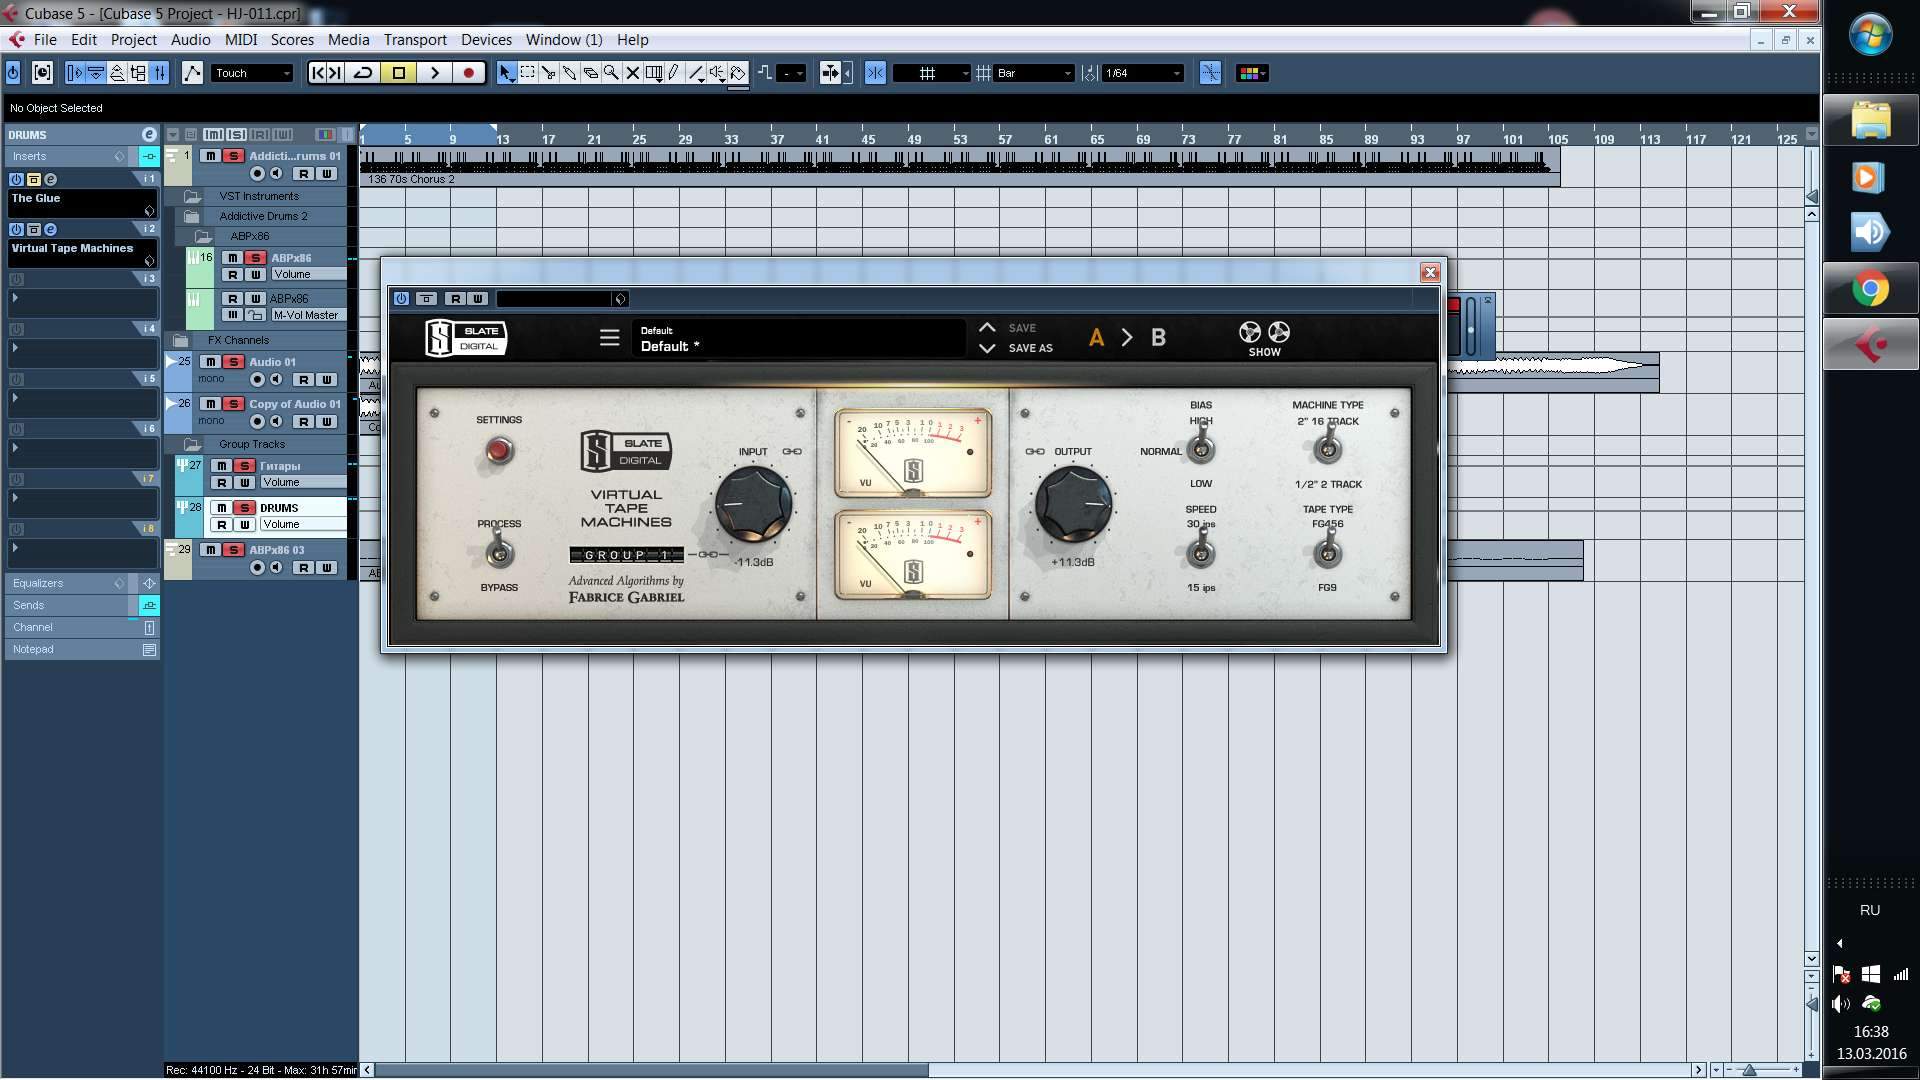Click the SHOW tape reels icon
This screenshot has height=1080, width=1920.
click(1264, 334)
